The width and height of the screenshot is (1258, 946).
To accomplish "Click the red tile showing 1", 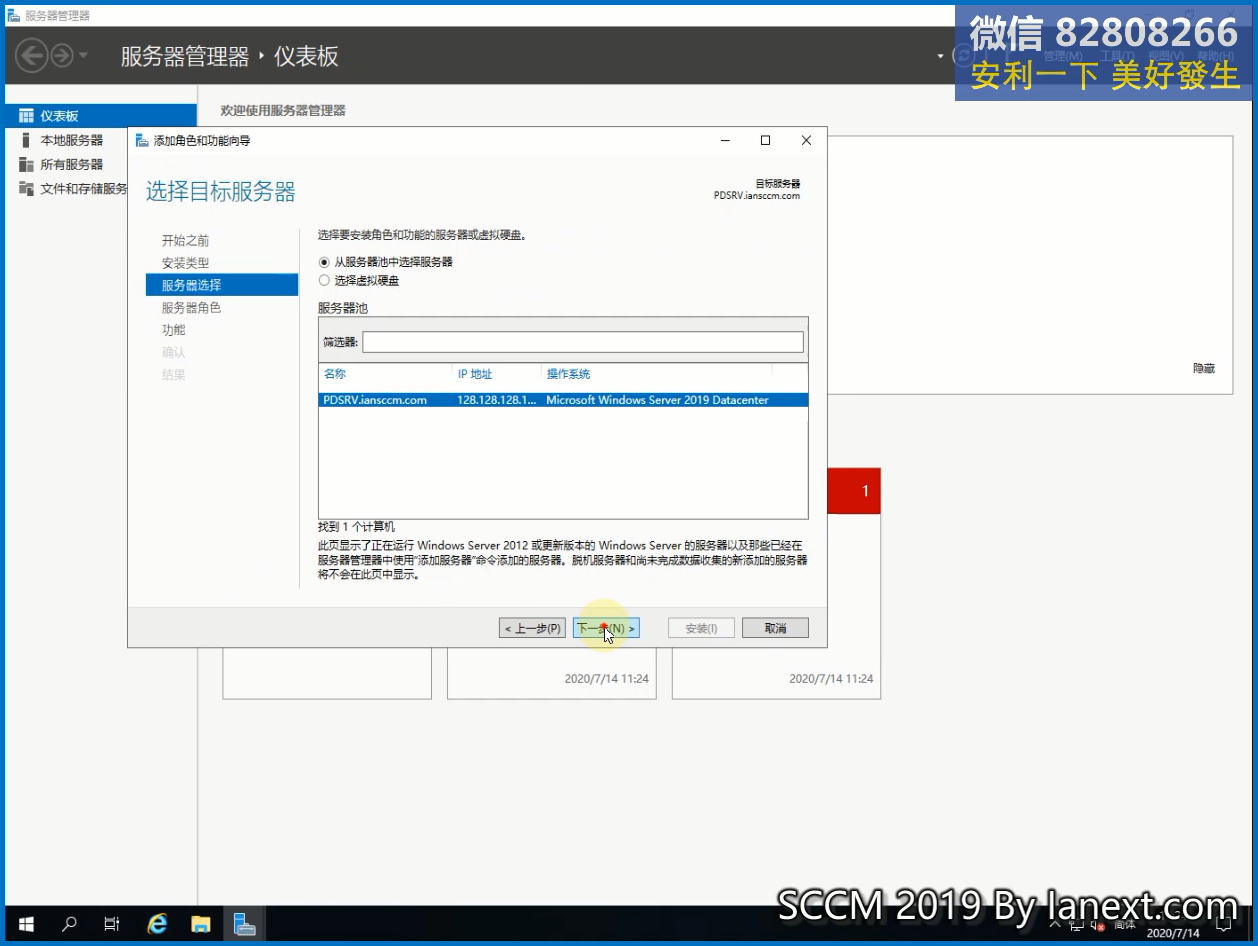I will (854, 491).
